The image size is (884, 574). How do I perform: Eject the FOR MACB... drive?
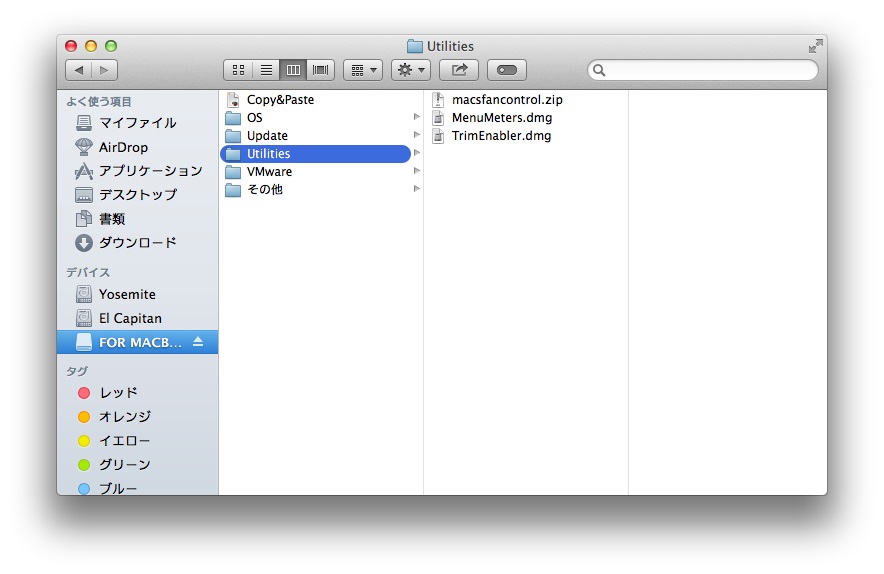tap(198, 342)
